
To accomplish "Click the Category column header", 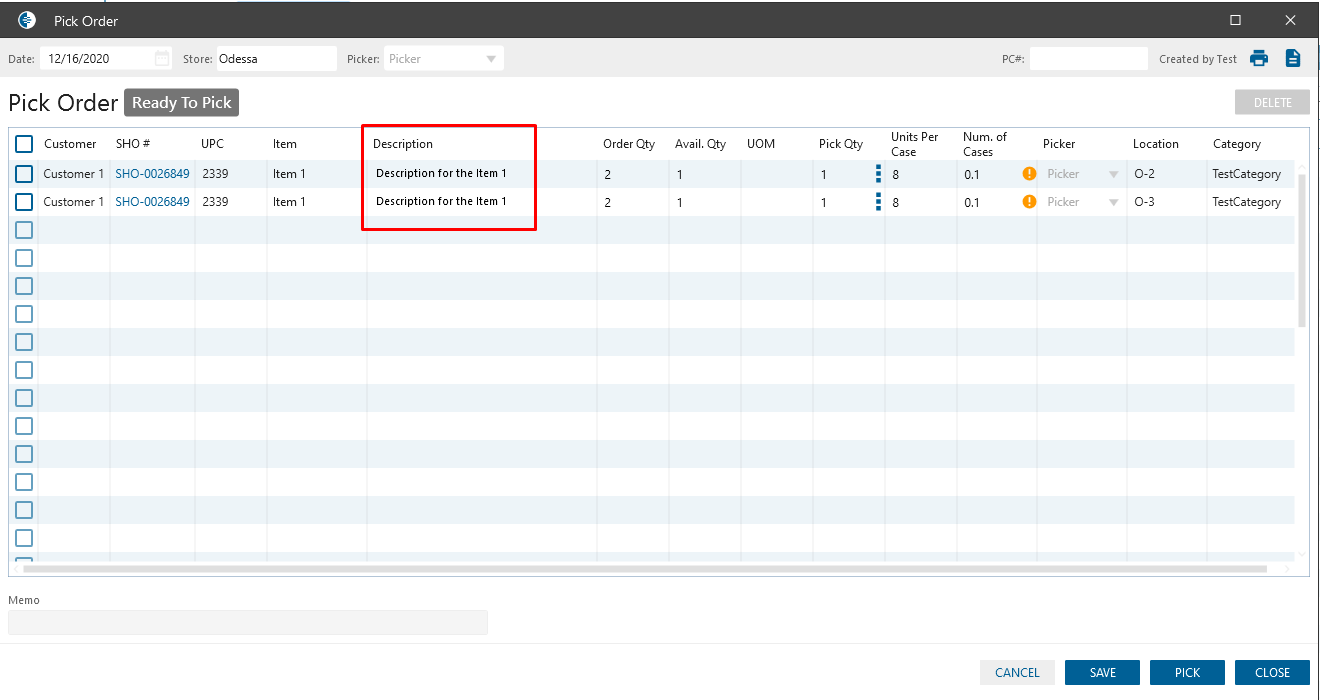I will pos(1237,144).
